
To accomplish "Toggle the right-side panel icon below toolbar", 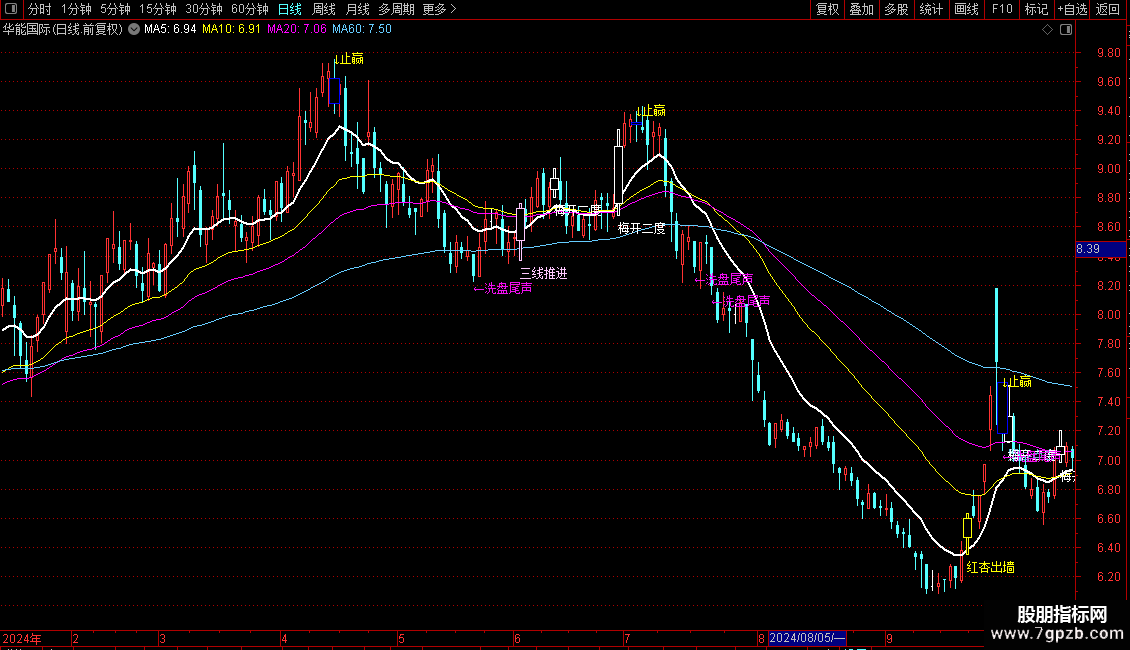I will pos(1067,30).
